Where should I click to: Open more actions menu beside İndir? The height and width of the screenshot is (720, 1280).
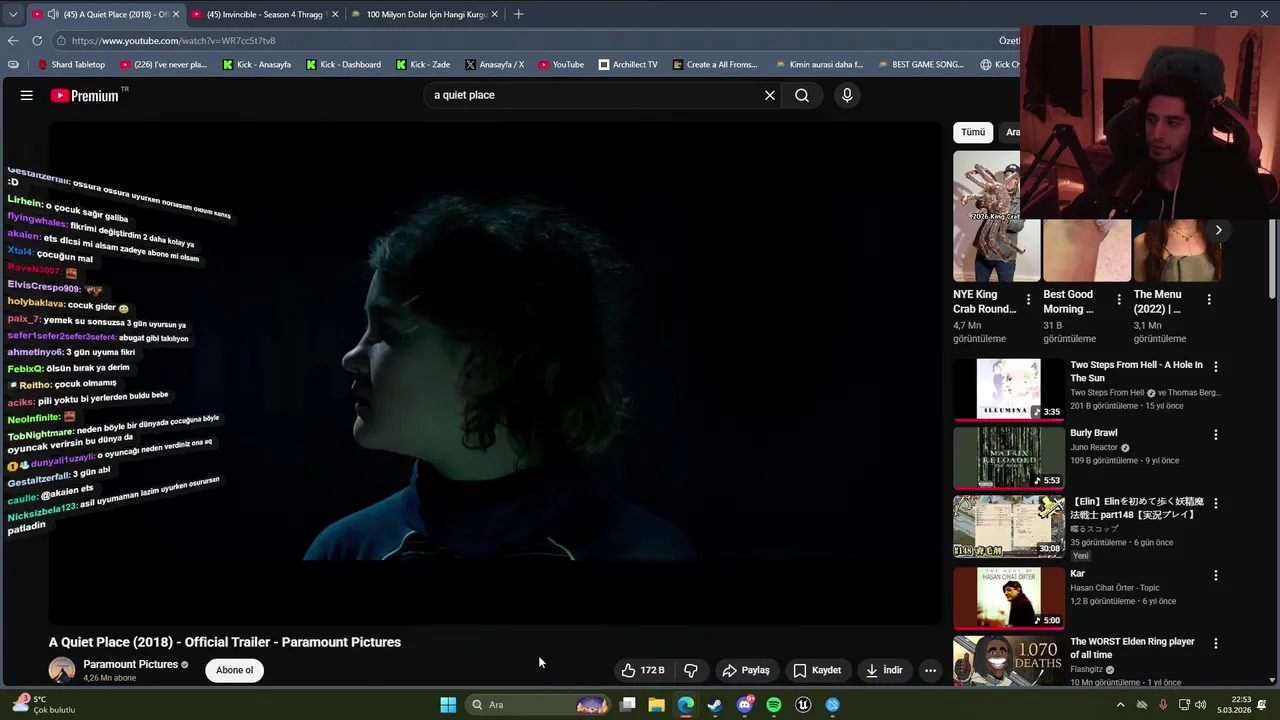pos(930,670)
